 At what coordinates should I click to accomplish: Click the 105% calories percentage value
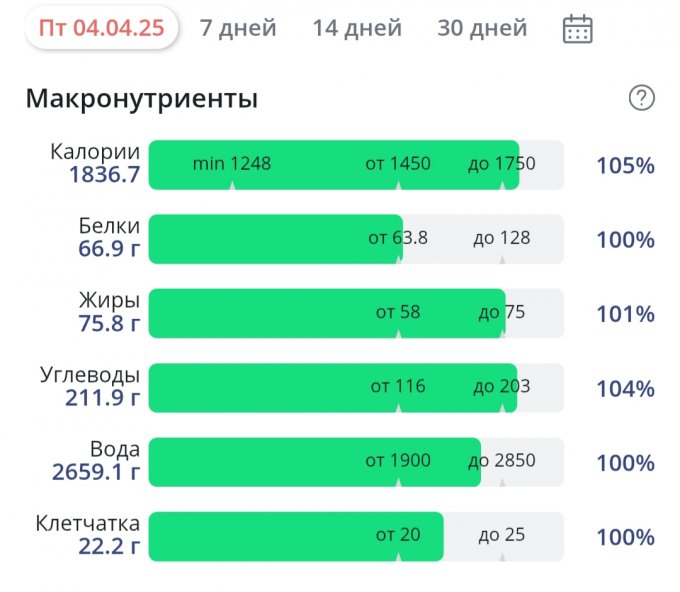pyautogui.click(x=625, y=166)
